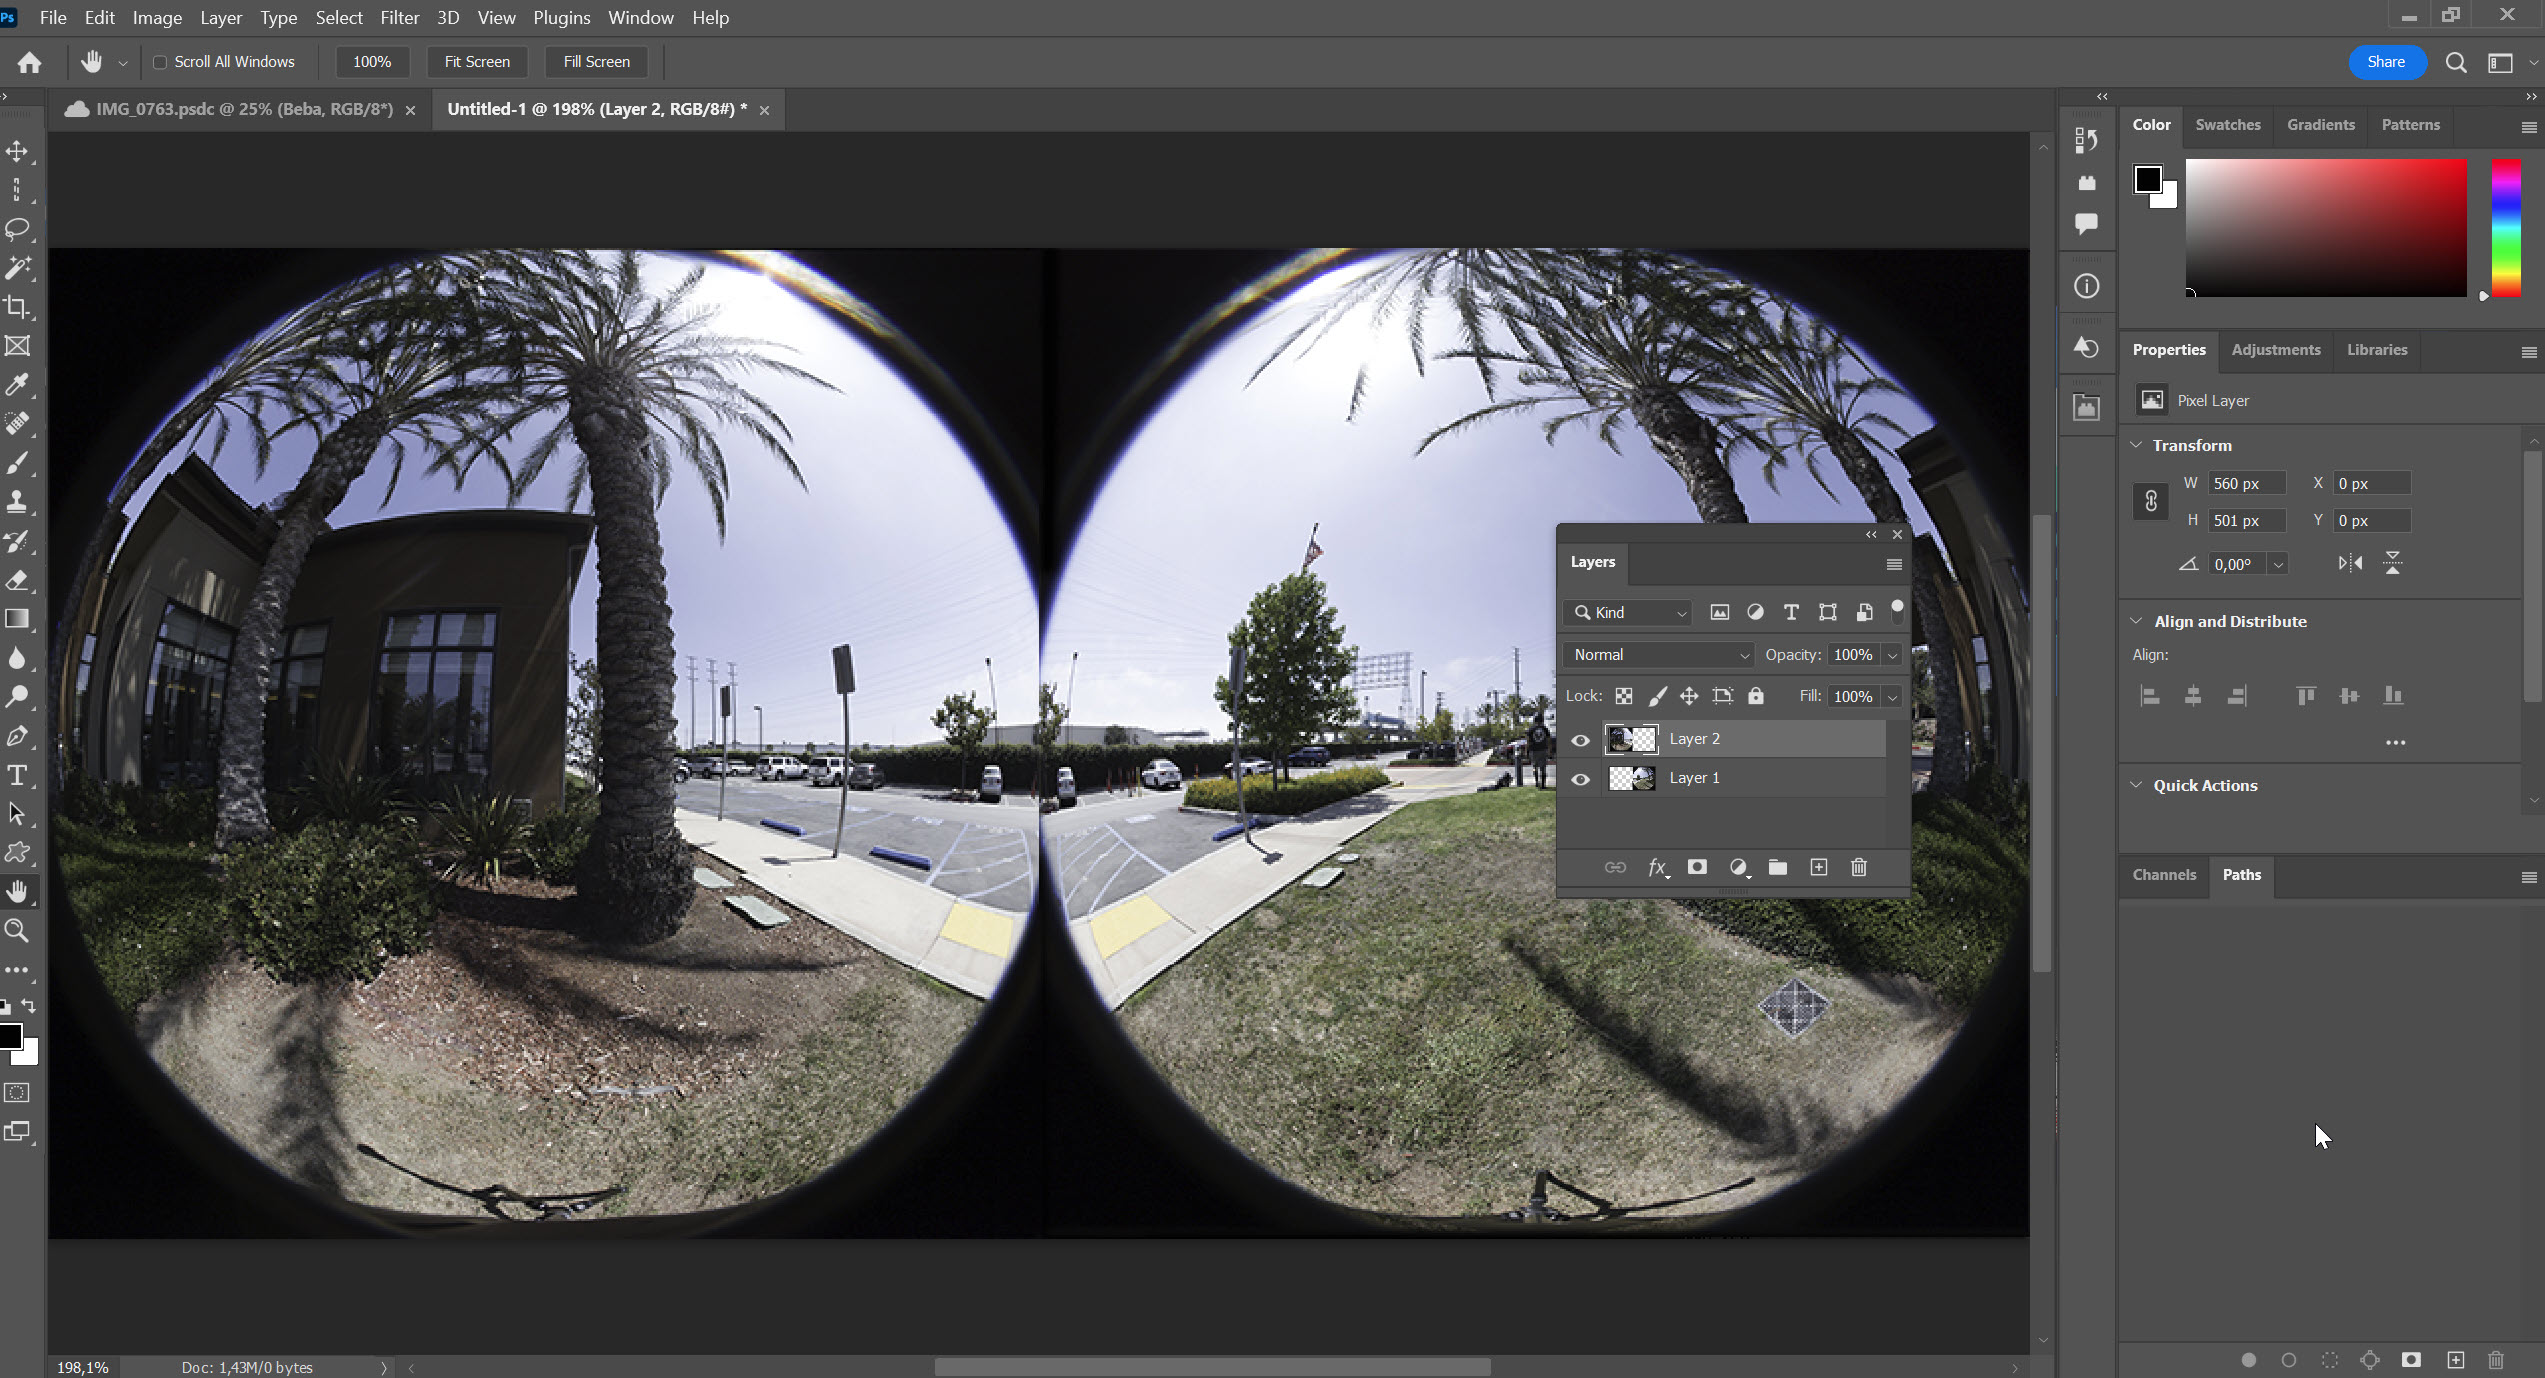The image size is (2545, 1378).
Task: Activate the Lasso tool
Action: coord(18,229)
